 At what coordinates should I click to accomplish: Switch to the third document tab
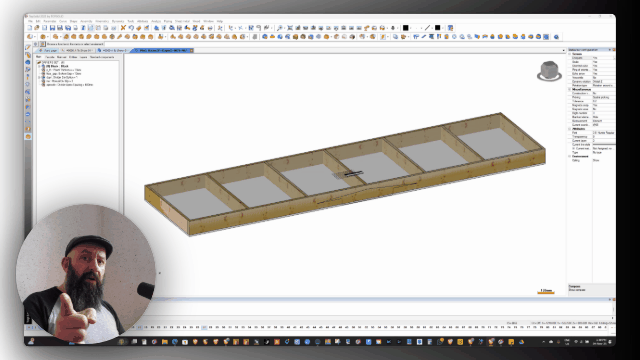[x=112, y=51]
